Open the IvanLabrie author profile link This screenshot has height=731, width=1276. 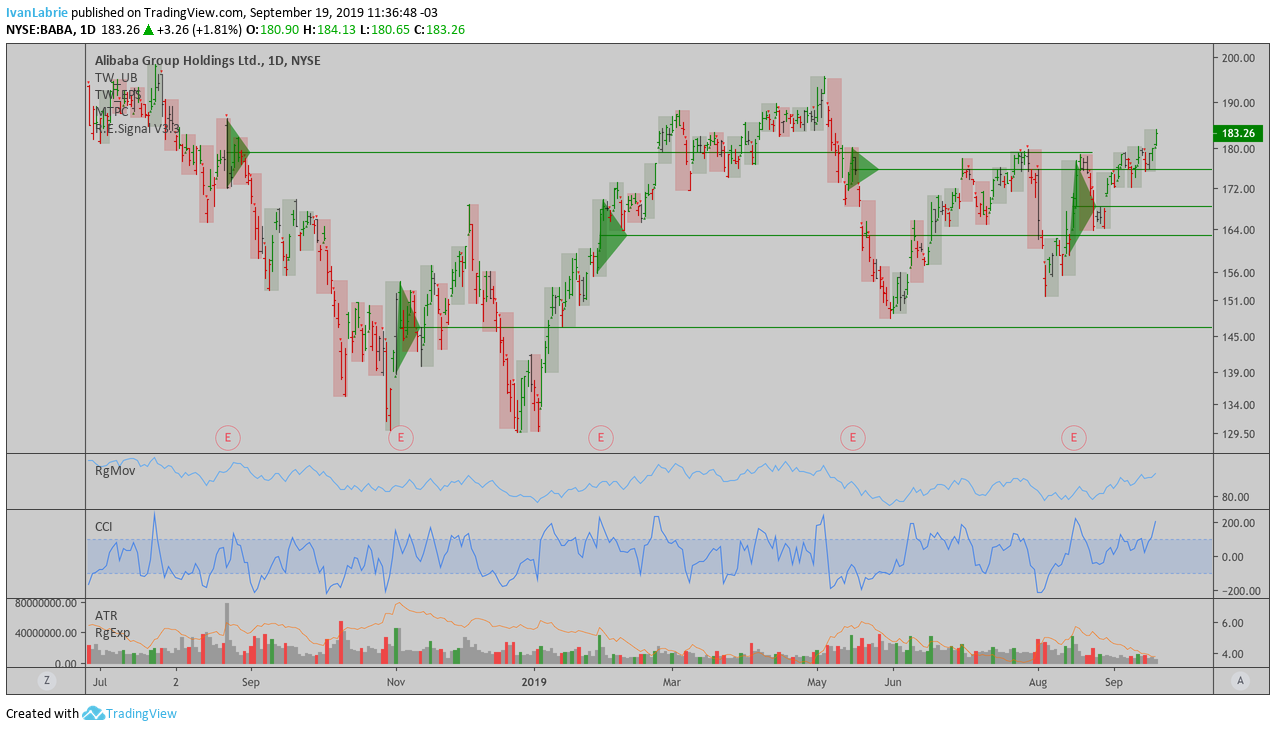[37, 13]
